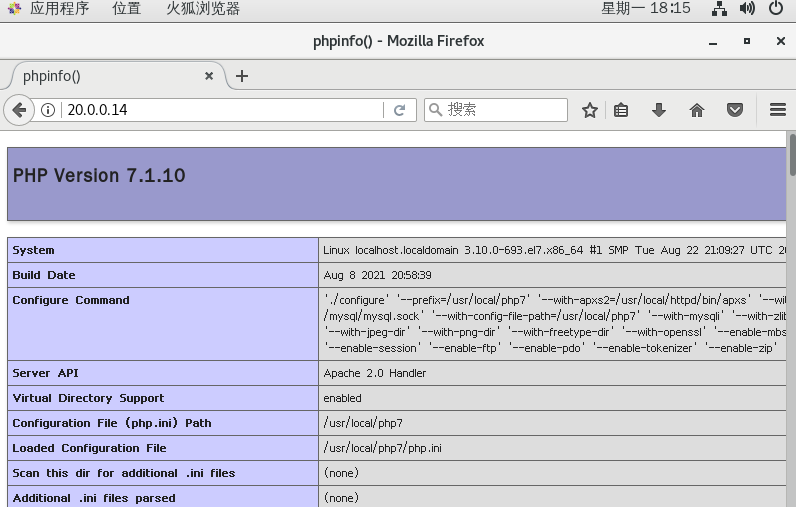This screenshot has height=507, width=796.
Task: Open the 应用程序 menu
Action: tap(59, 8)
